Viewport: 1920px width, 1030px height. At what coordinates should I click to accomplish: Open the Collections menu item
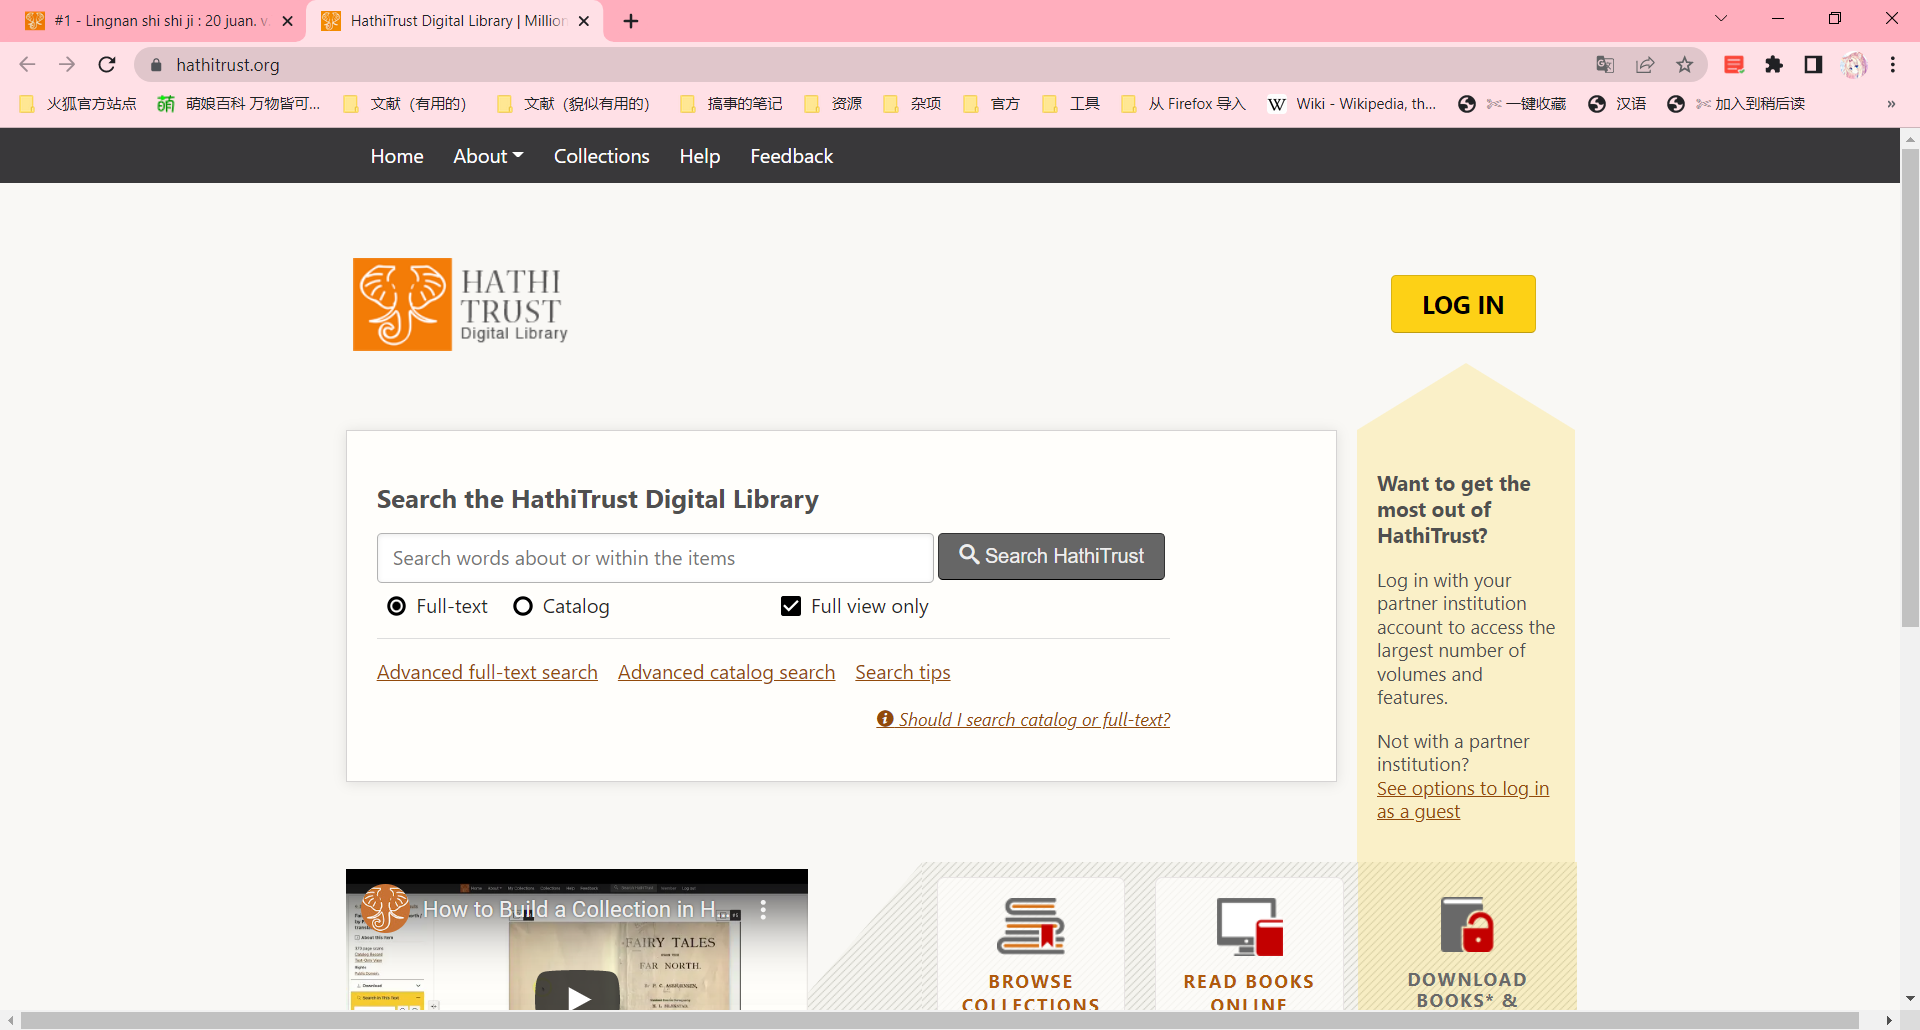click(x=601, y=156)
